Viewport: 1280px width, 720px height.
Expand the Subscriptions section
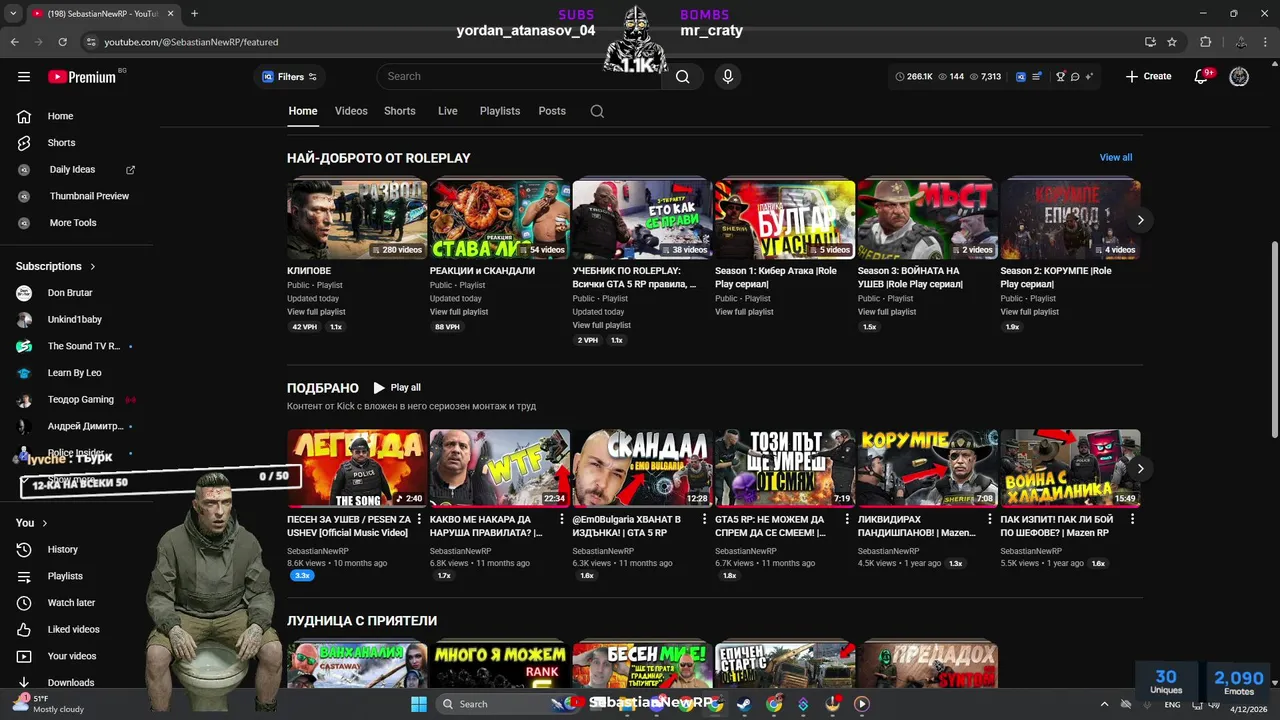coord(56,266)
